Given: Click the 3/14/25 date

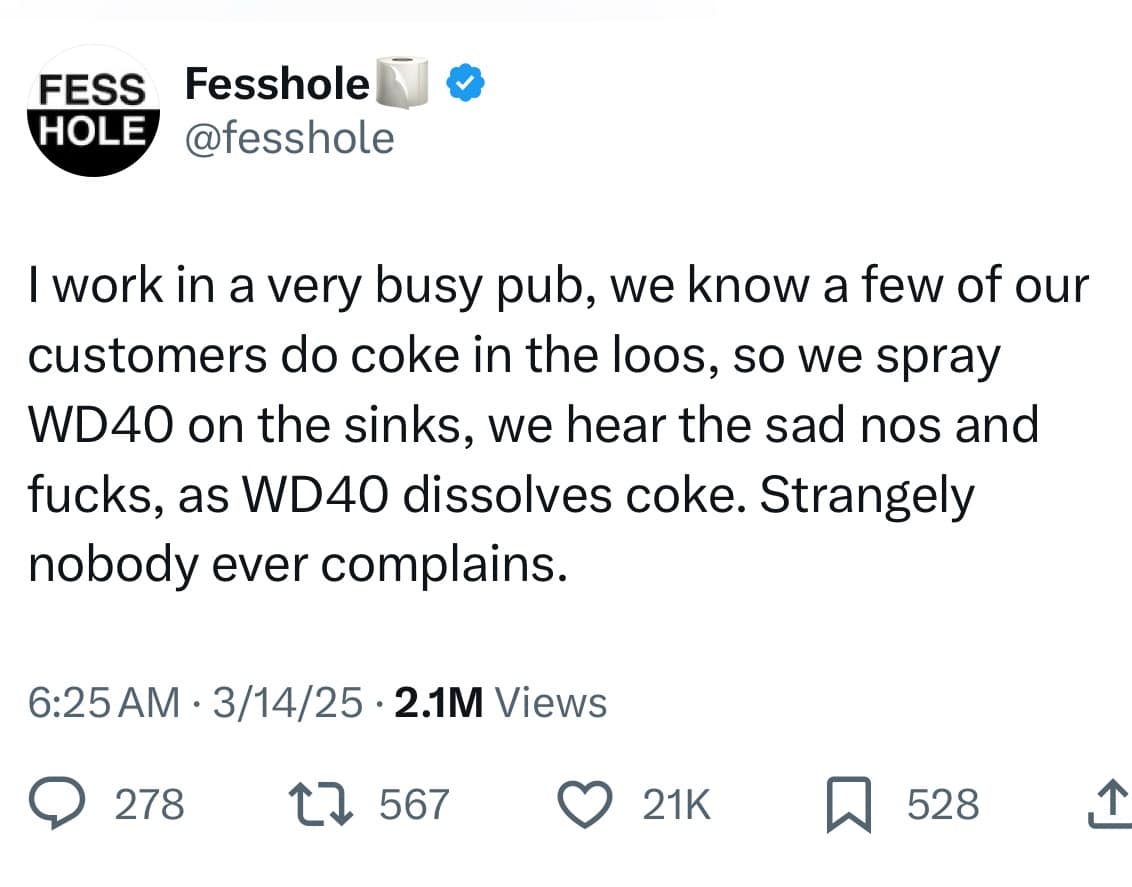Looking at the screenshot, I should coord(279,703).
